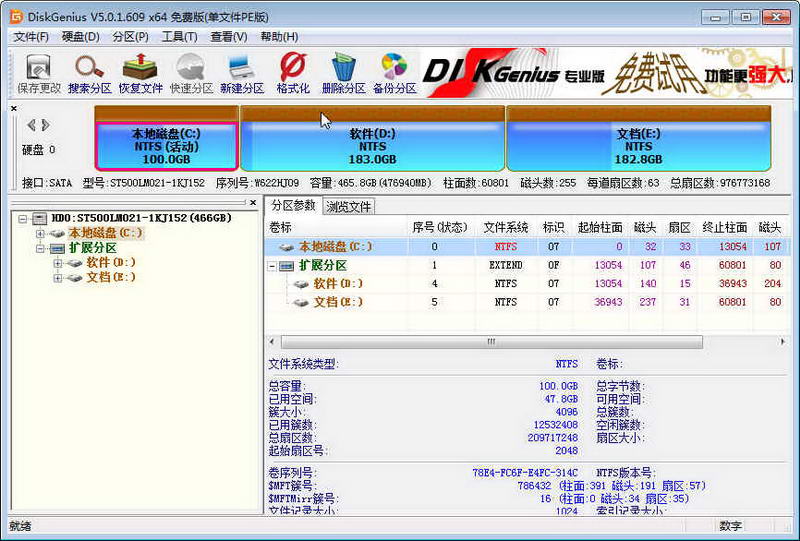Click the Save Changes (保存更改) toolbar icon
The image size is (800, 541).
39,74
